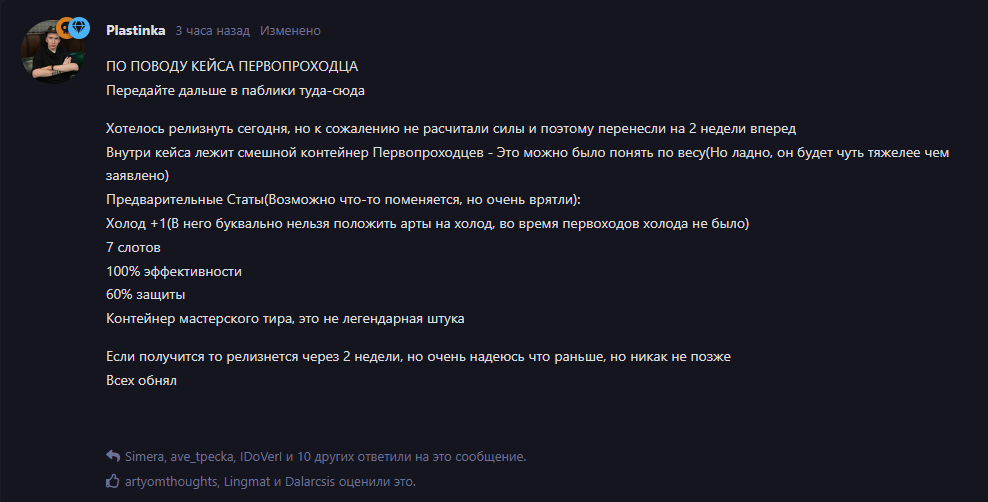Show edit history via 'Изменено' label
The height and width of the screenshot is (502, 988).
[290, 31]
